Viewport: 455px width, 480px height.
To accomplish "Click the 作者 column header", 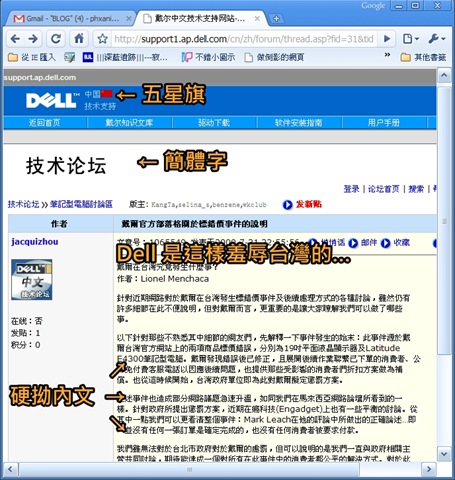I will [x=59, y=224].
